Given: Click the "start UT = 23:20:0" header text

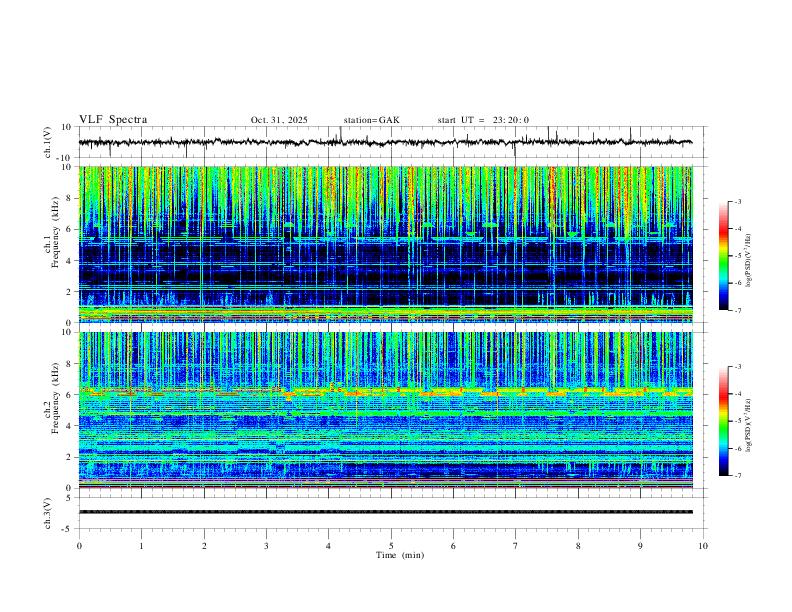Looking at the screenshot, I should [483, 120].
